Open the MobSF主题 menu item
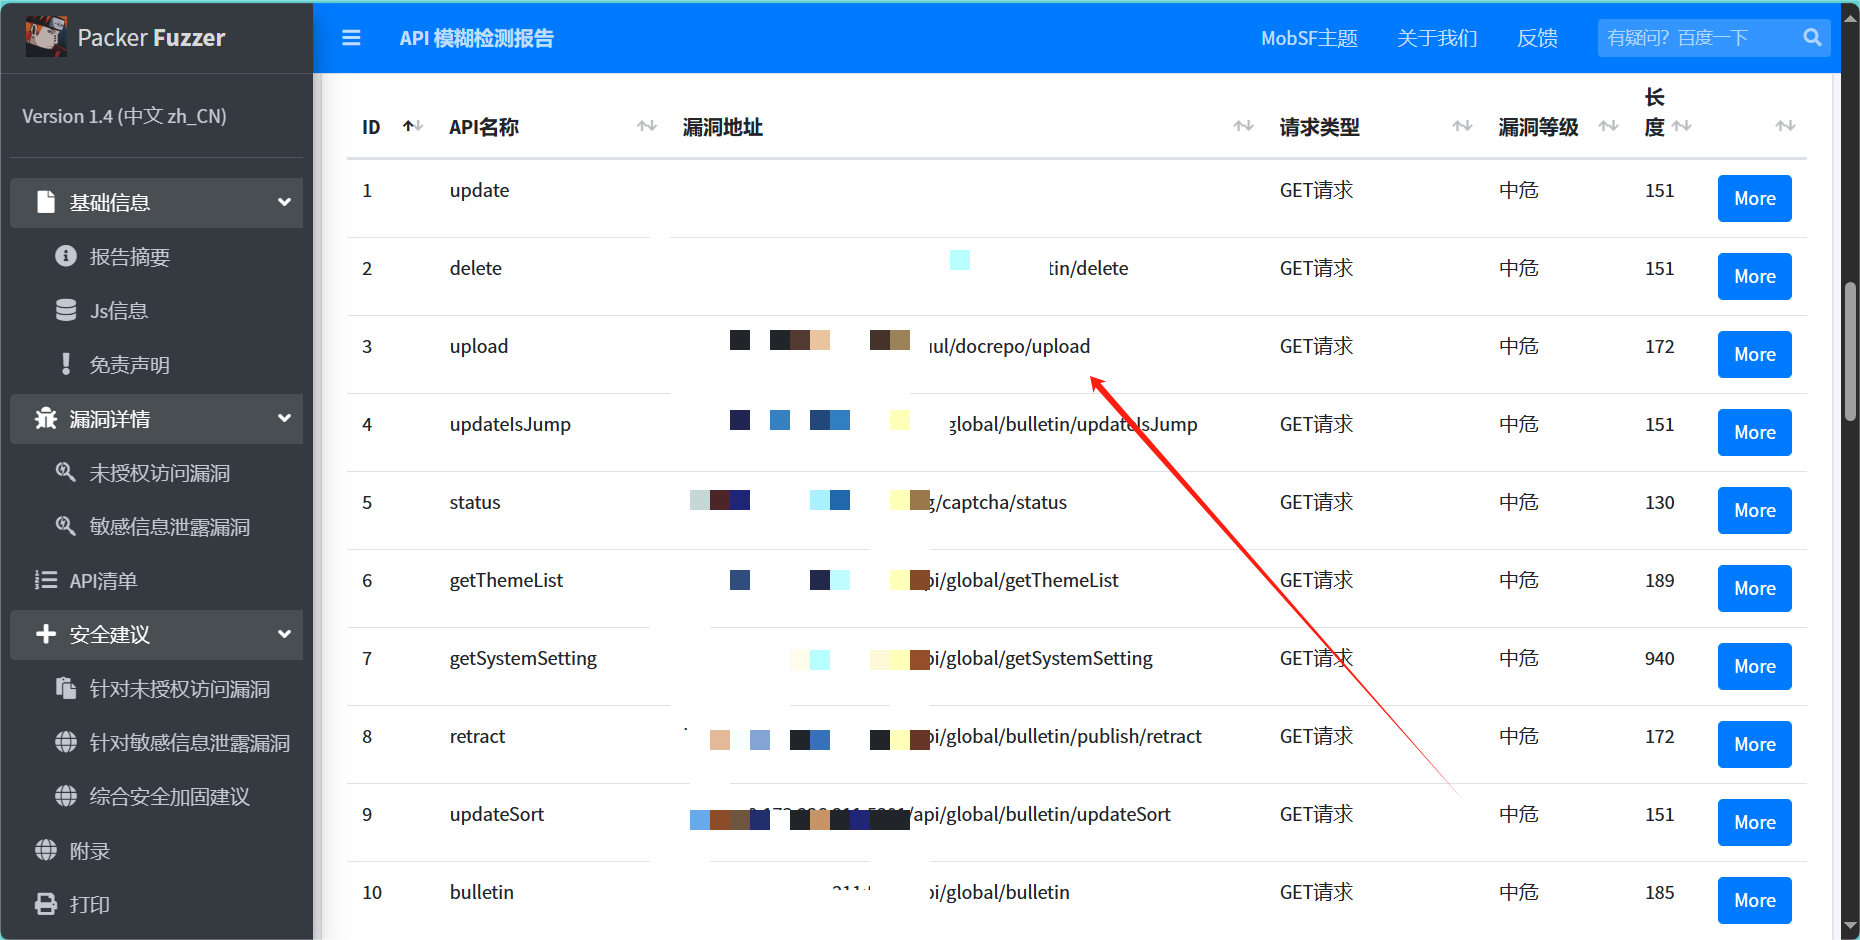The image size is (1860, 940). pyautogui.click(x=1309, y=38)
